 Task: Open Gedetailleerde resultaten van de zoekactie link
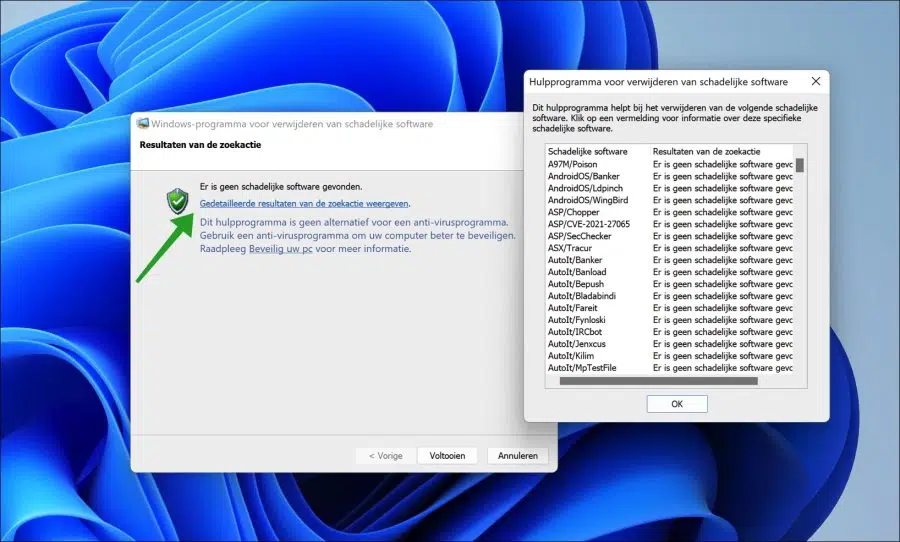(304, 203)
